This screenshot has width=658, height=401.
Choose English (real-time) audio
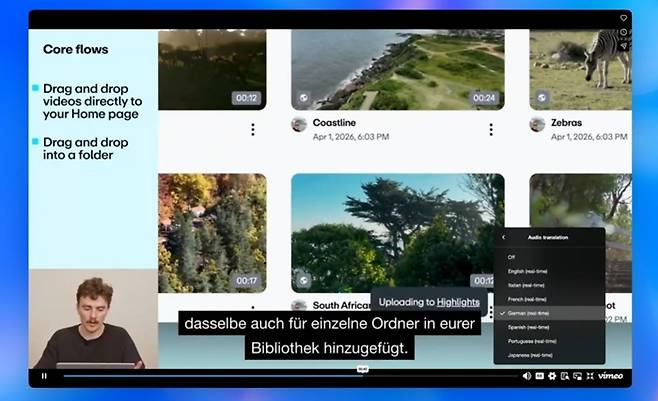click(549, 271)
